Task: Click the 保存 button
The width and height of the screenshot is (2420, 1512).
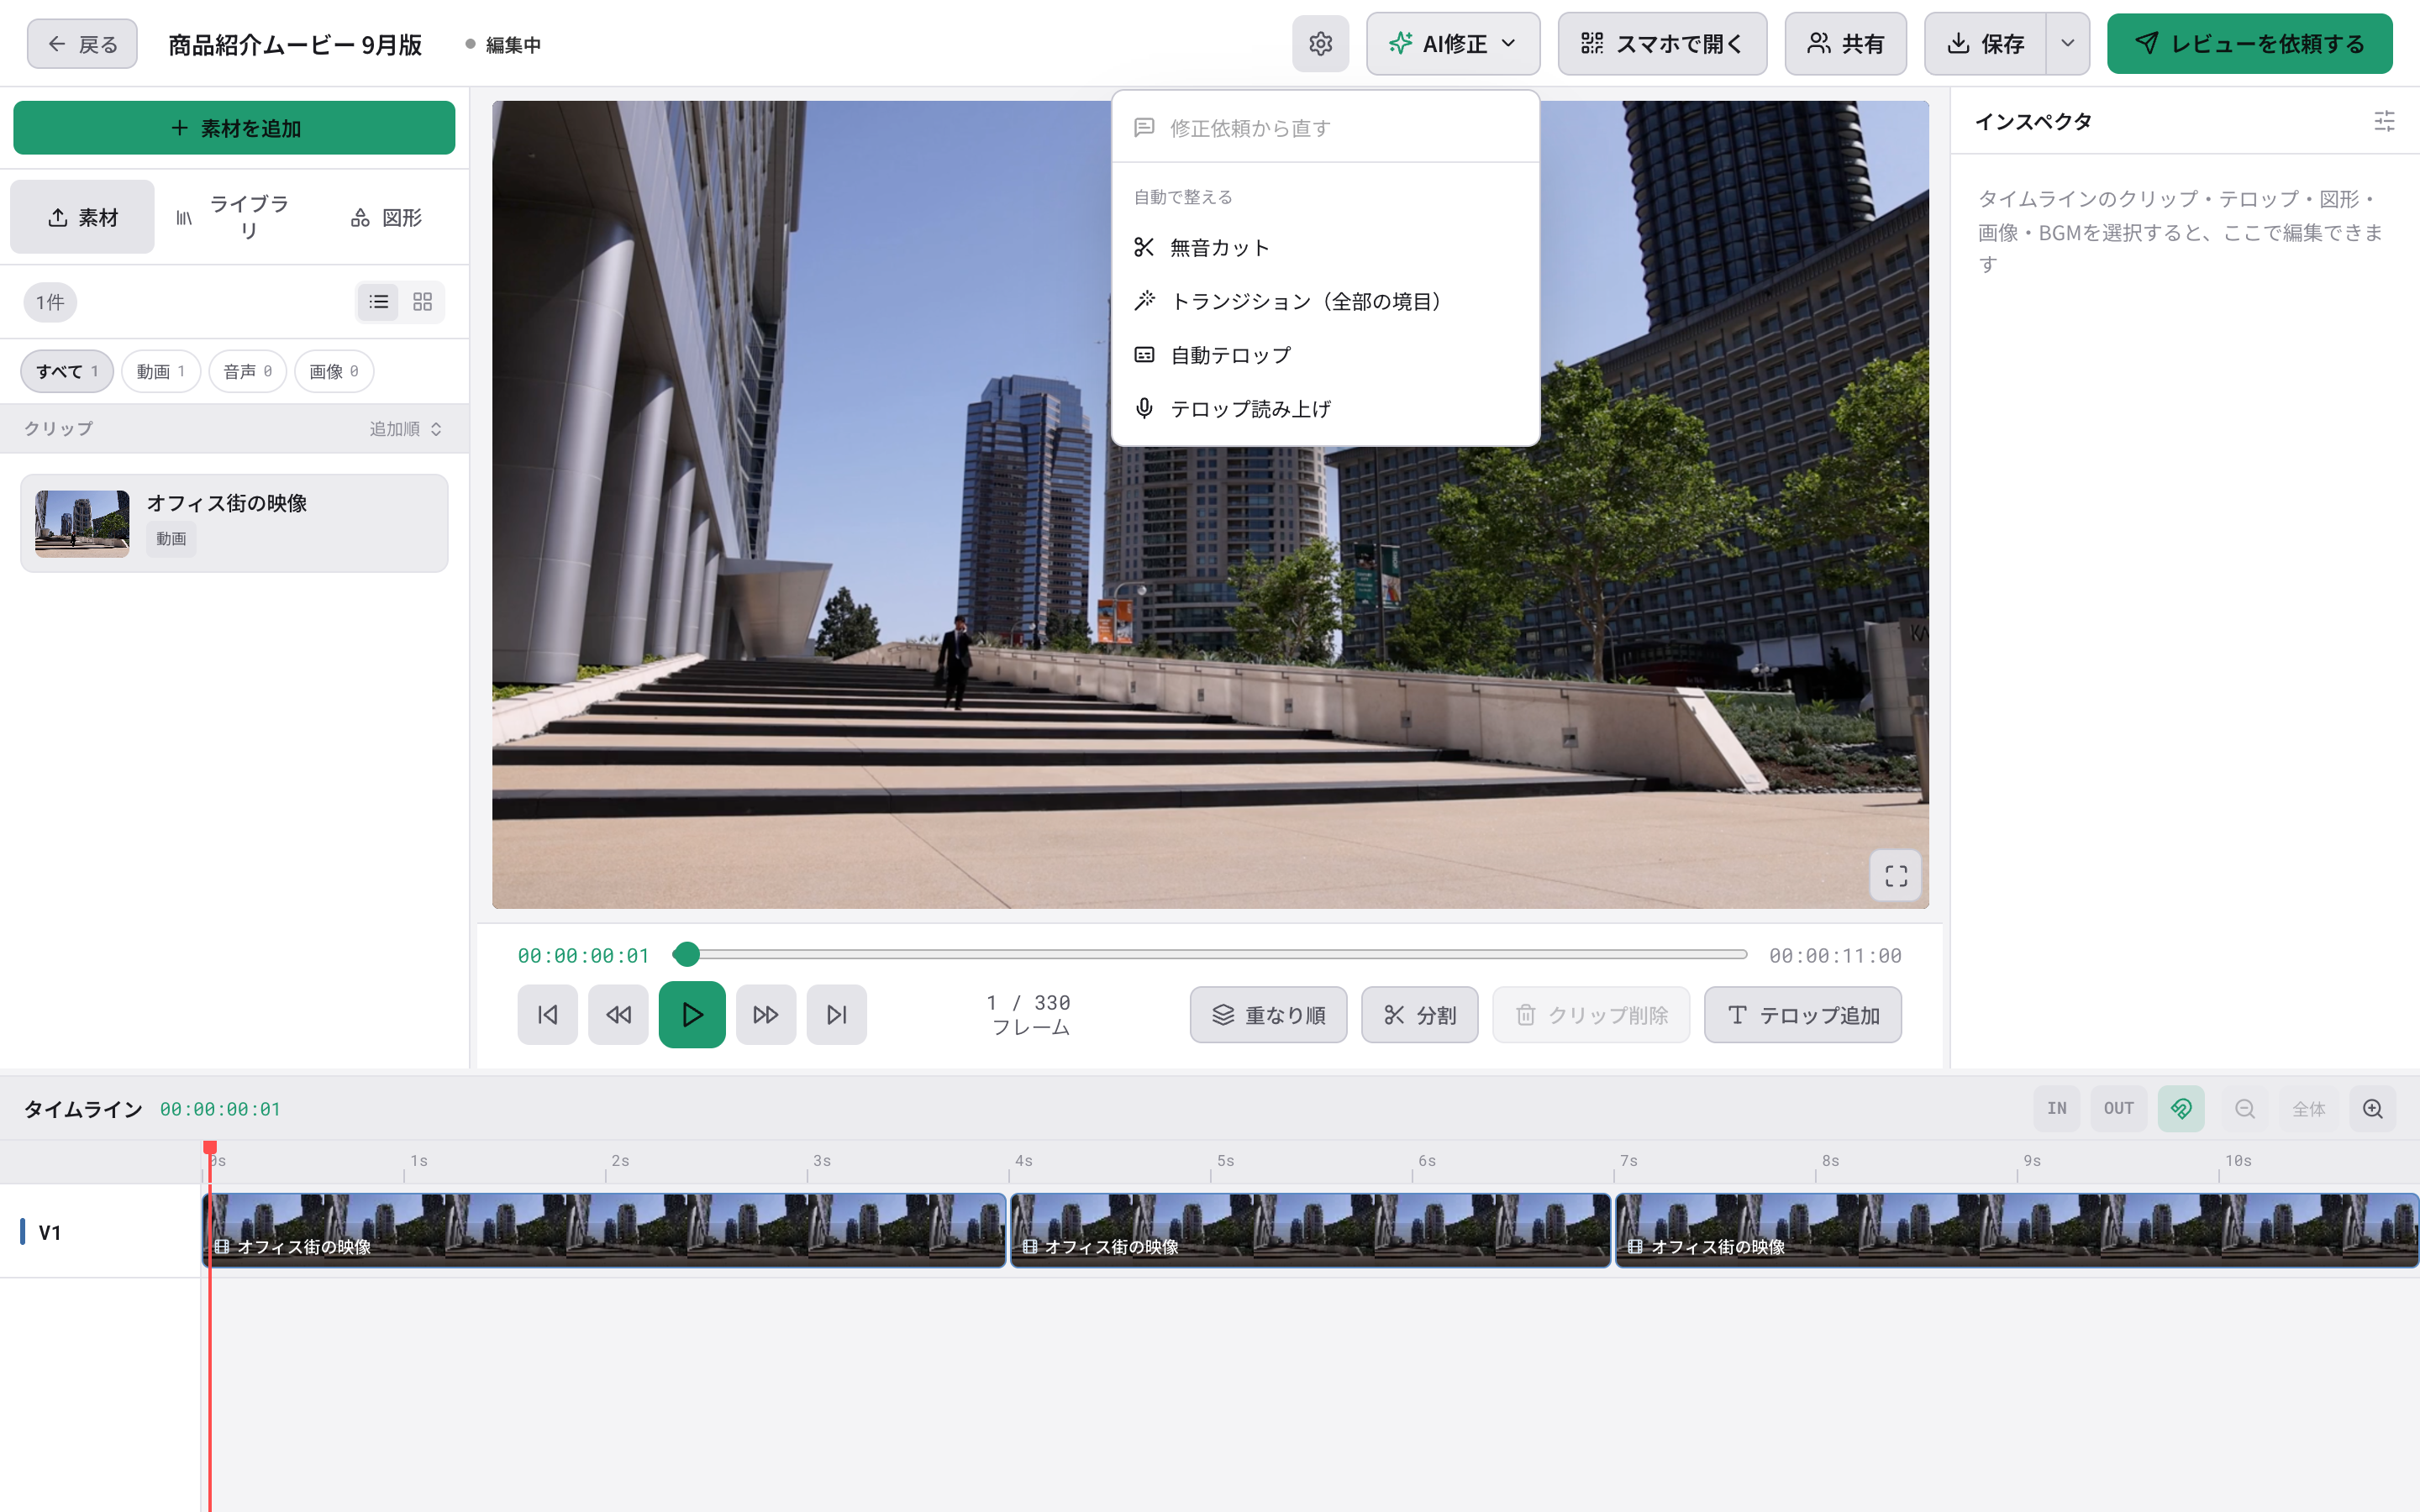Action: coord(1985,44)
